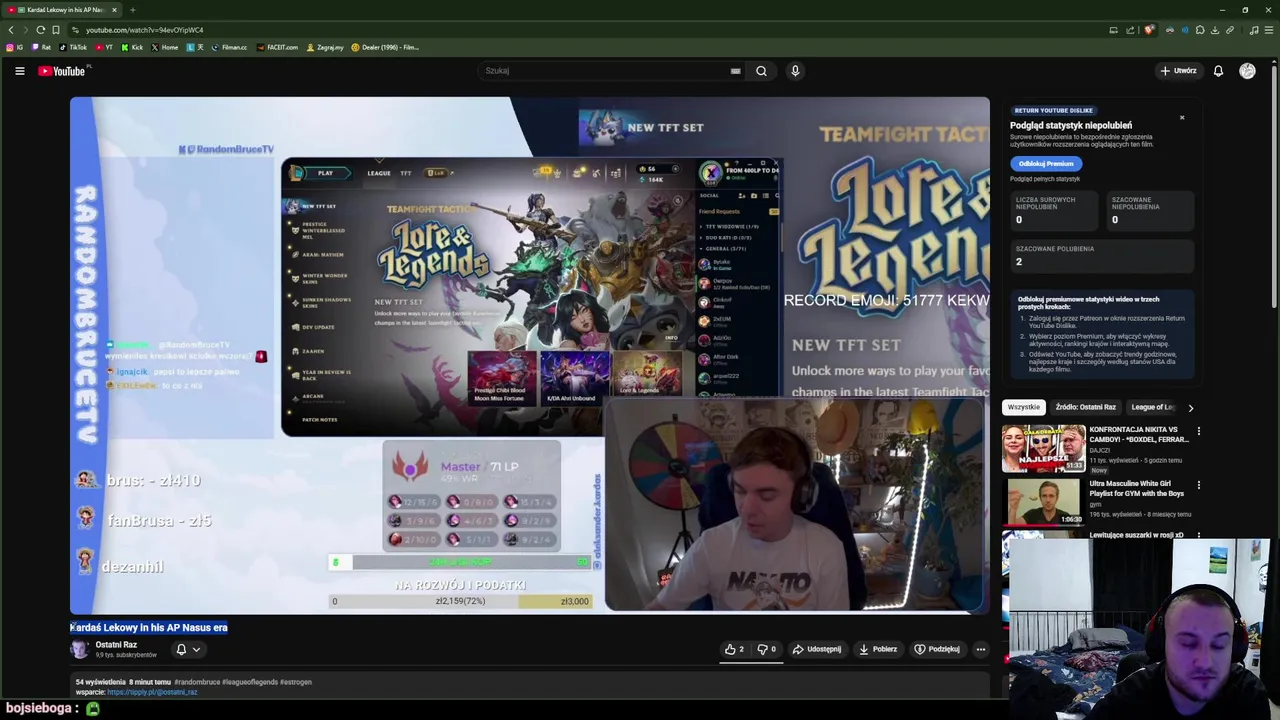The height and width of the screenshot is (720, 1280).
Task: Click the Udostępnij share button
Action: 817,649
